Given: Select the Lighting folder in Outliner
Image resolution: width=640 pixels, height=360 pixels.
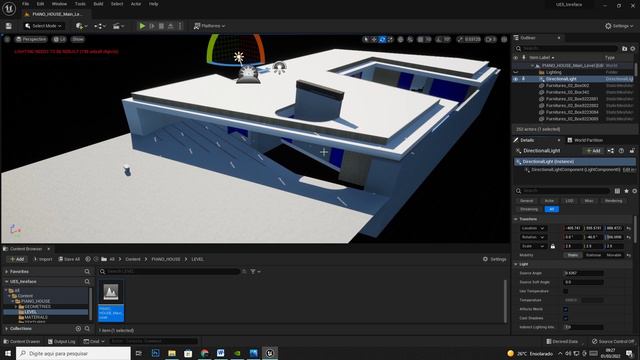Looking at the screenshot, I should tap(554, 72).
